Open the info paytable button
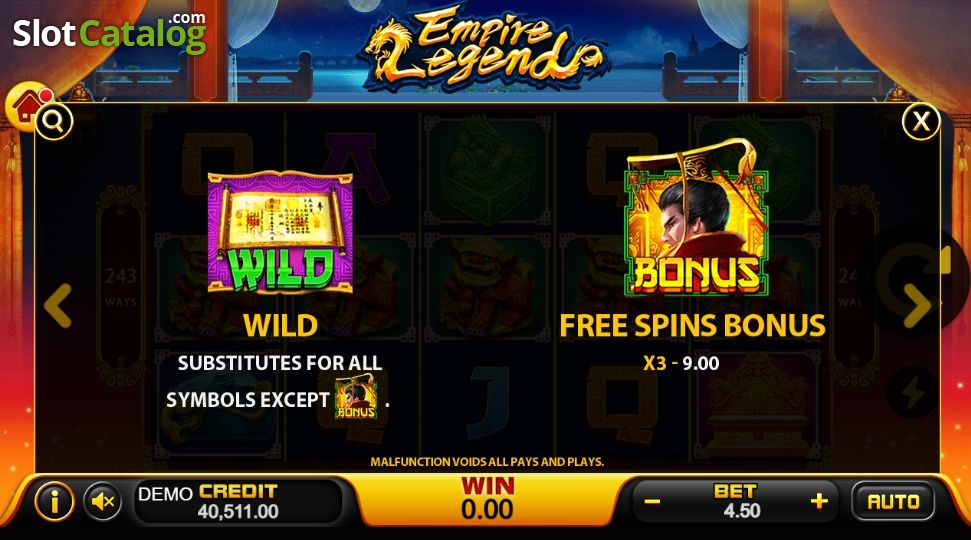 (x=54, y=501)
